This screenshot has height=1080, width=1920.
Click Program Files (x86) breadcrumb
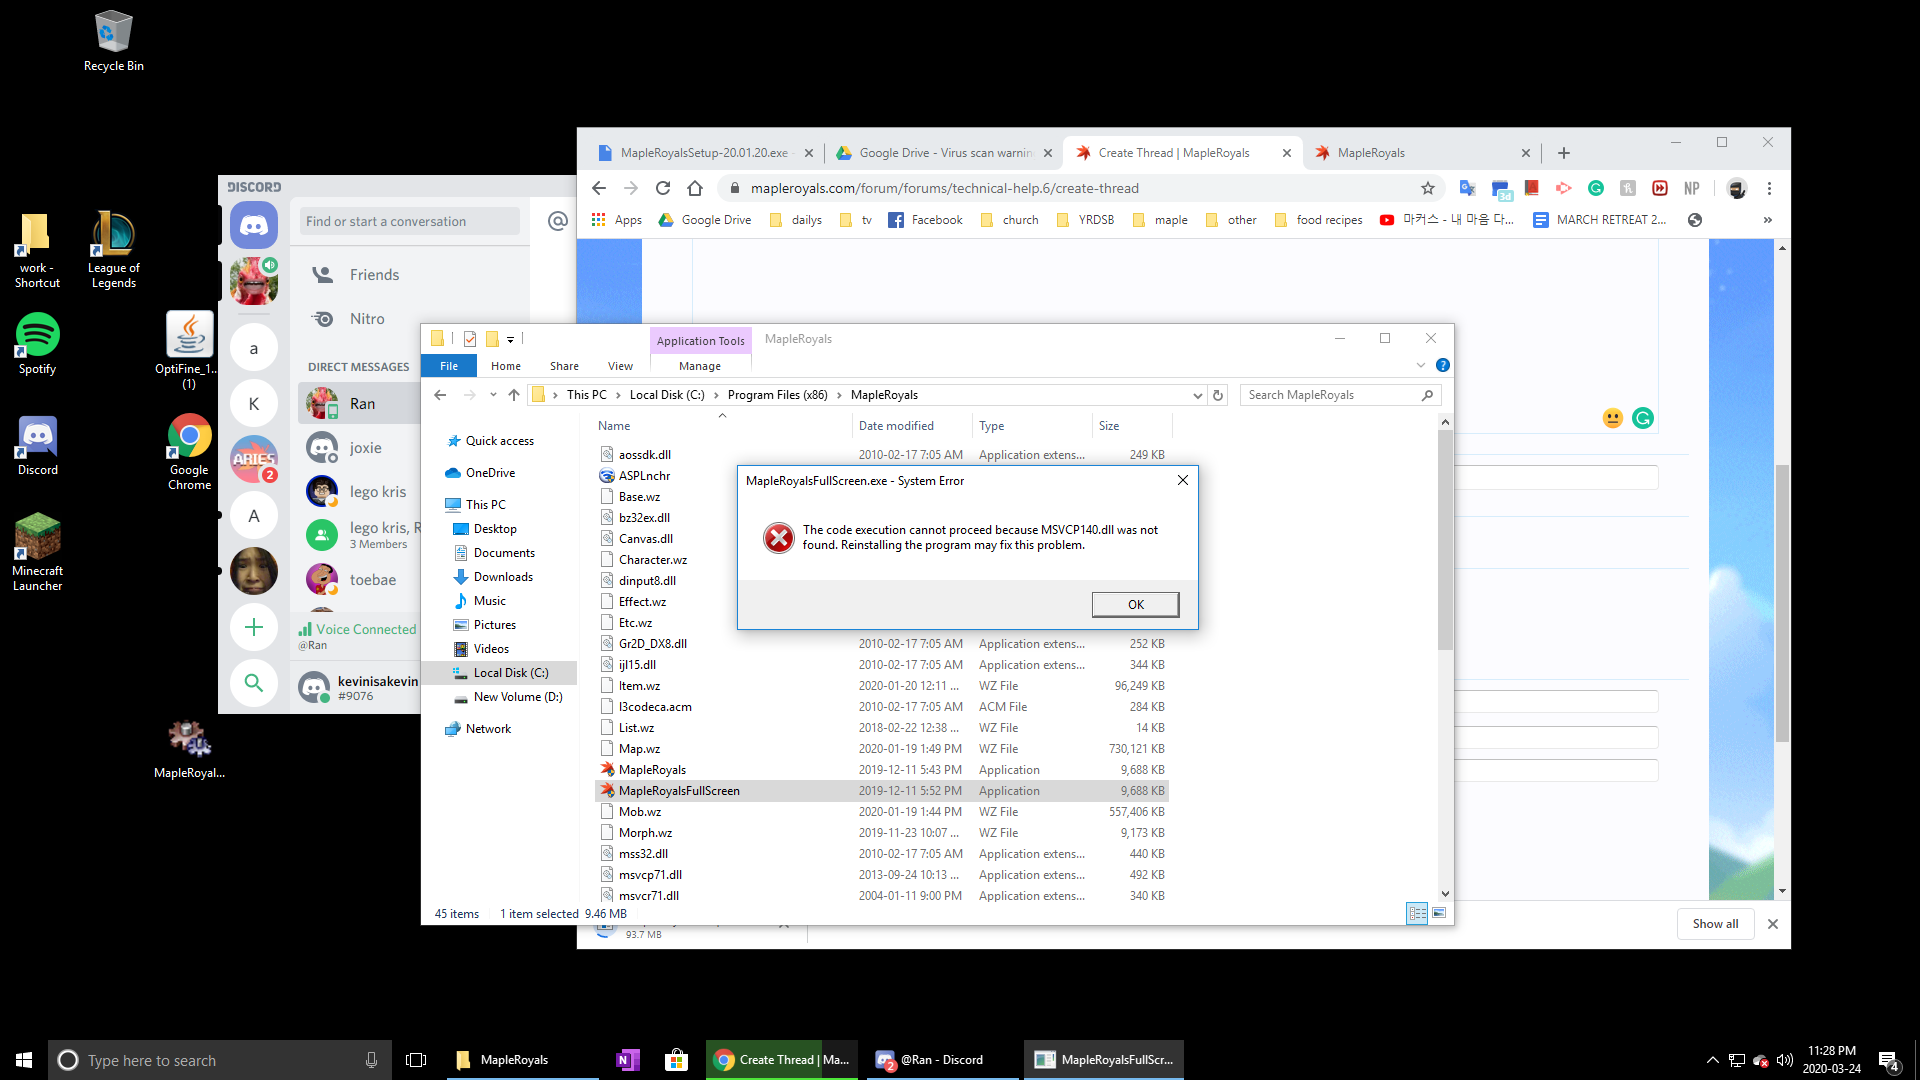tap(777, 395)
